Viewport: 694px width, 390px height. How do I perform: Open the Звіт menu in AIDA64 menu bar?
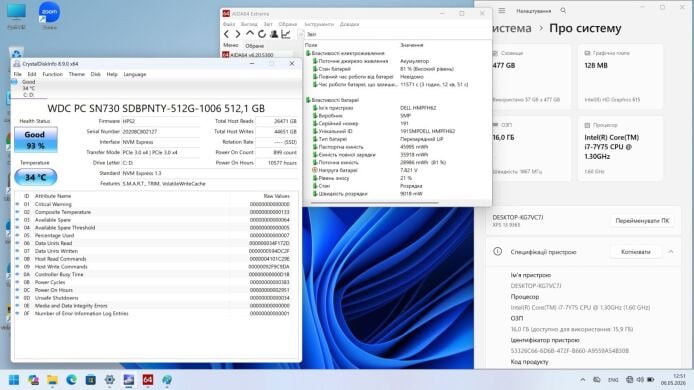tap(268, 24)
